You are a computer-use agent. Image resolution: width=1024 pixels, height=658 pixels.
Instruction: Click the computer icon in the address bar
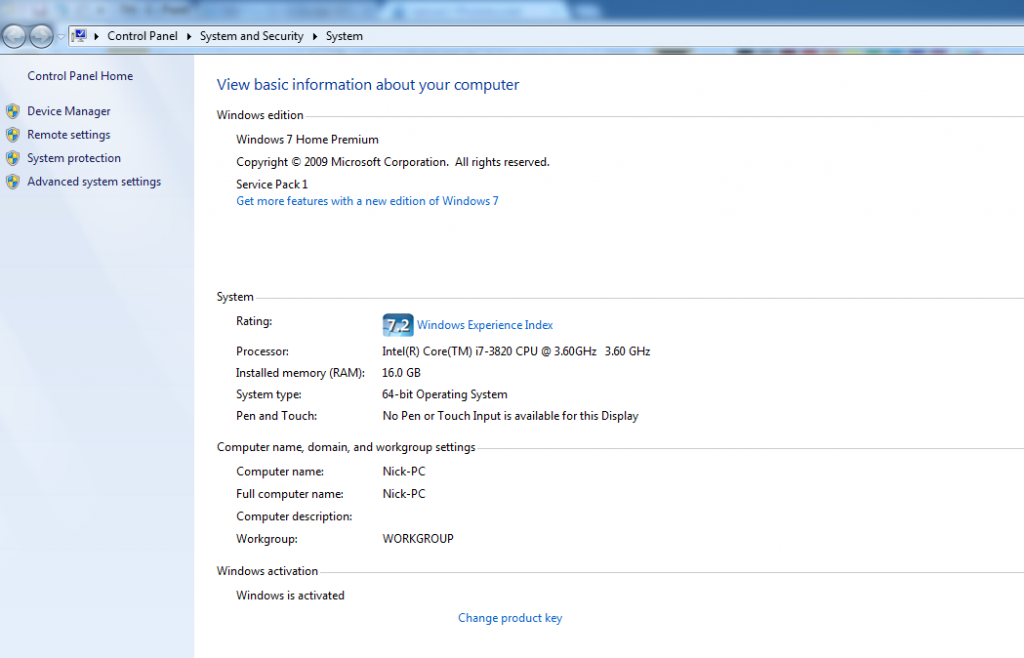point(79,36)
